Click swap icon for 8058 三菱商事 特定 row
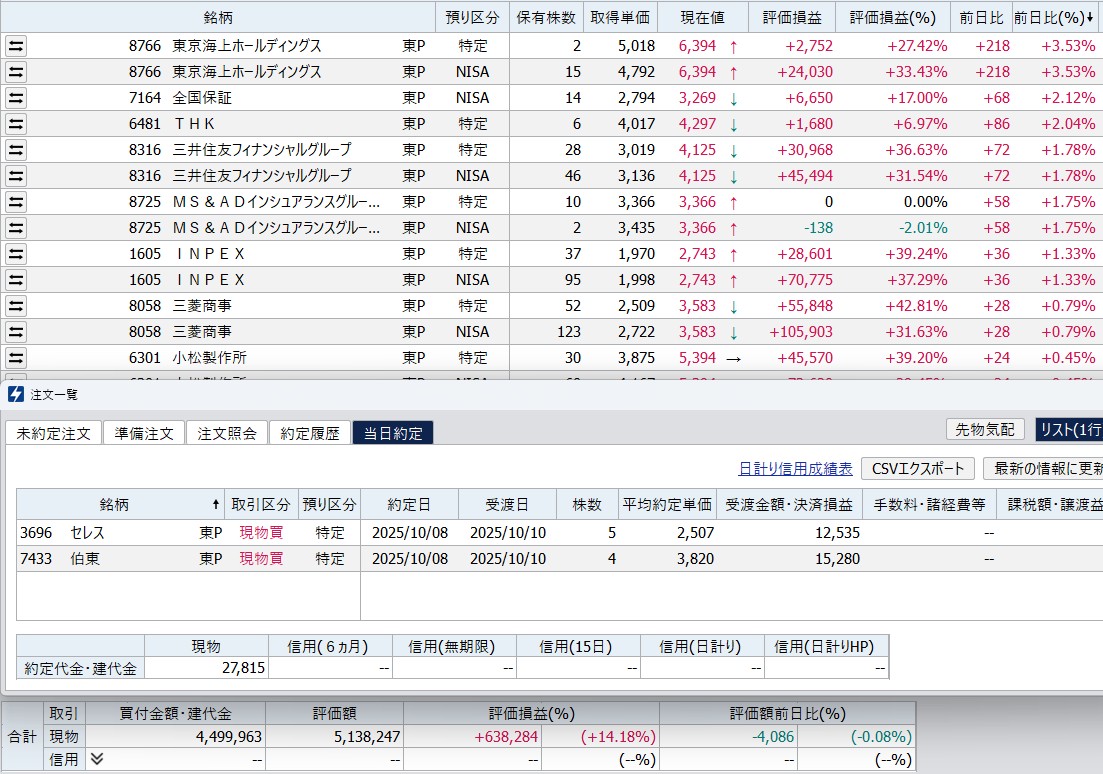 coord(15,307)
